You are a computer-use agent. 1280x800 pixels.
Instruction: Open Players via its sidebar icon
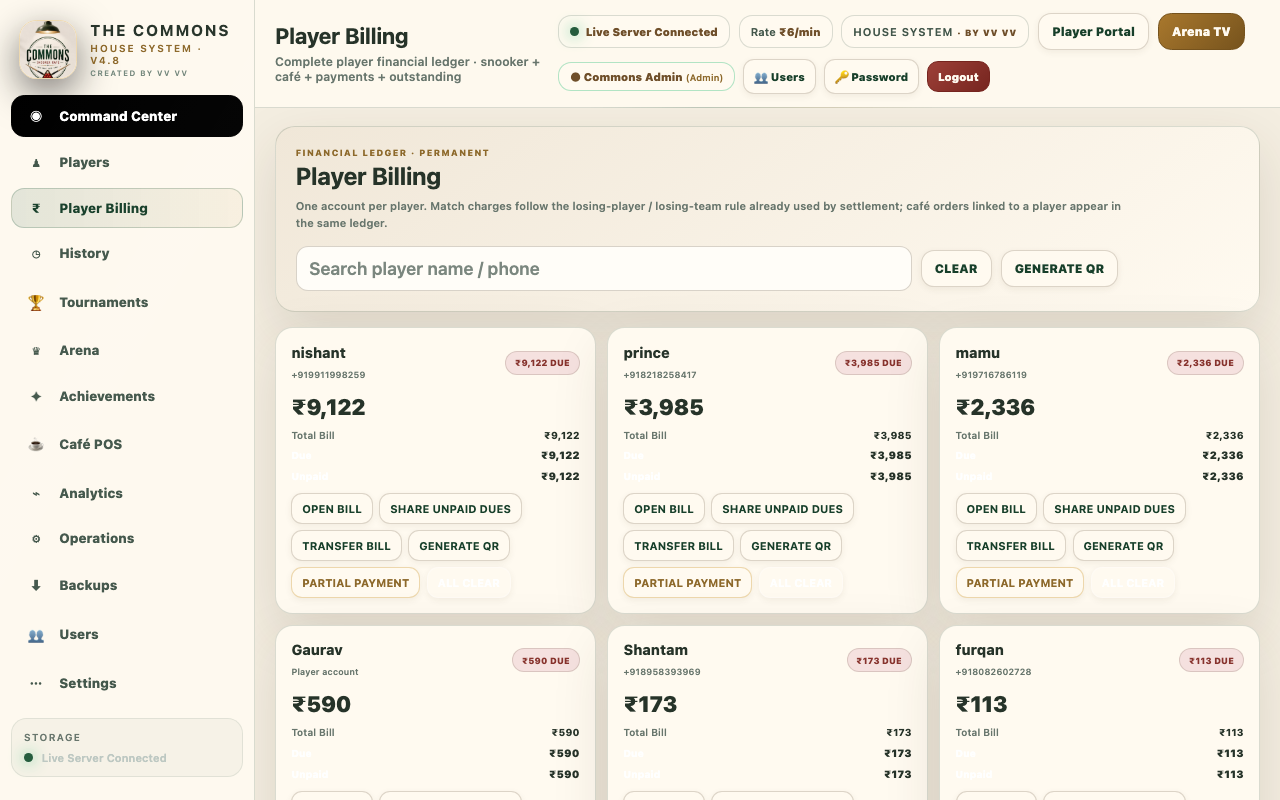coord(36,162)
